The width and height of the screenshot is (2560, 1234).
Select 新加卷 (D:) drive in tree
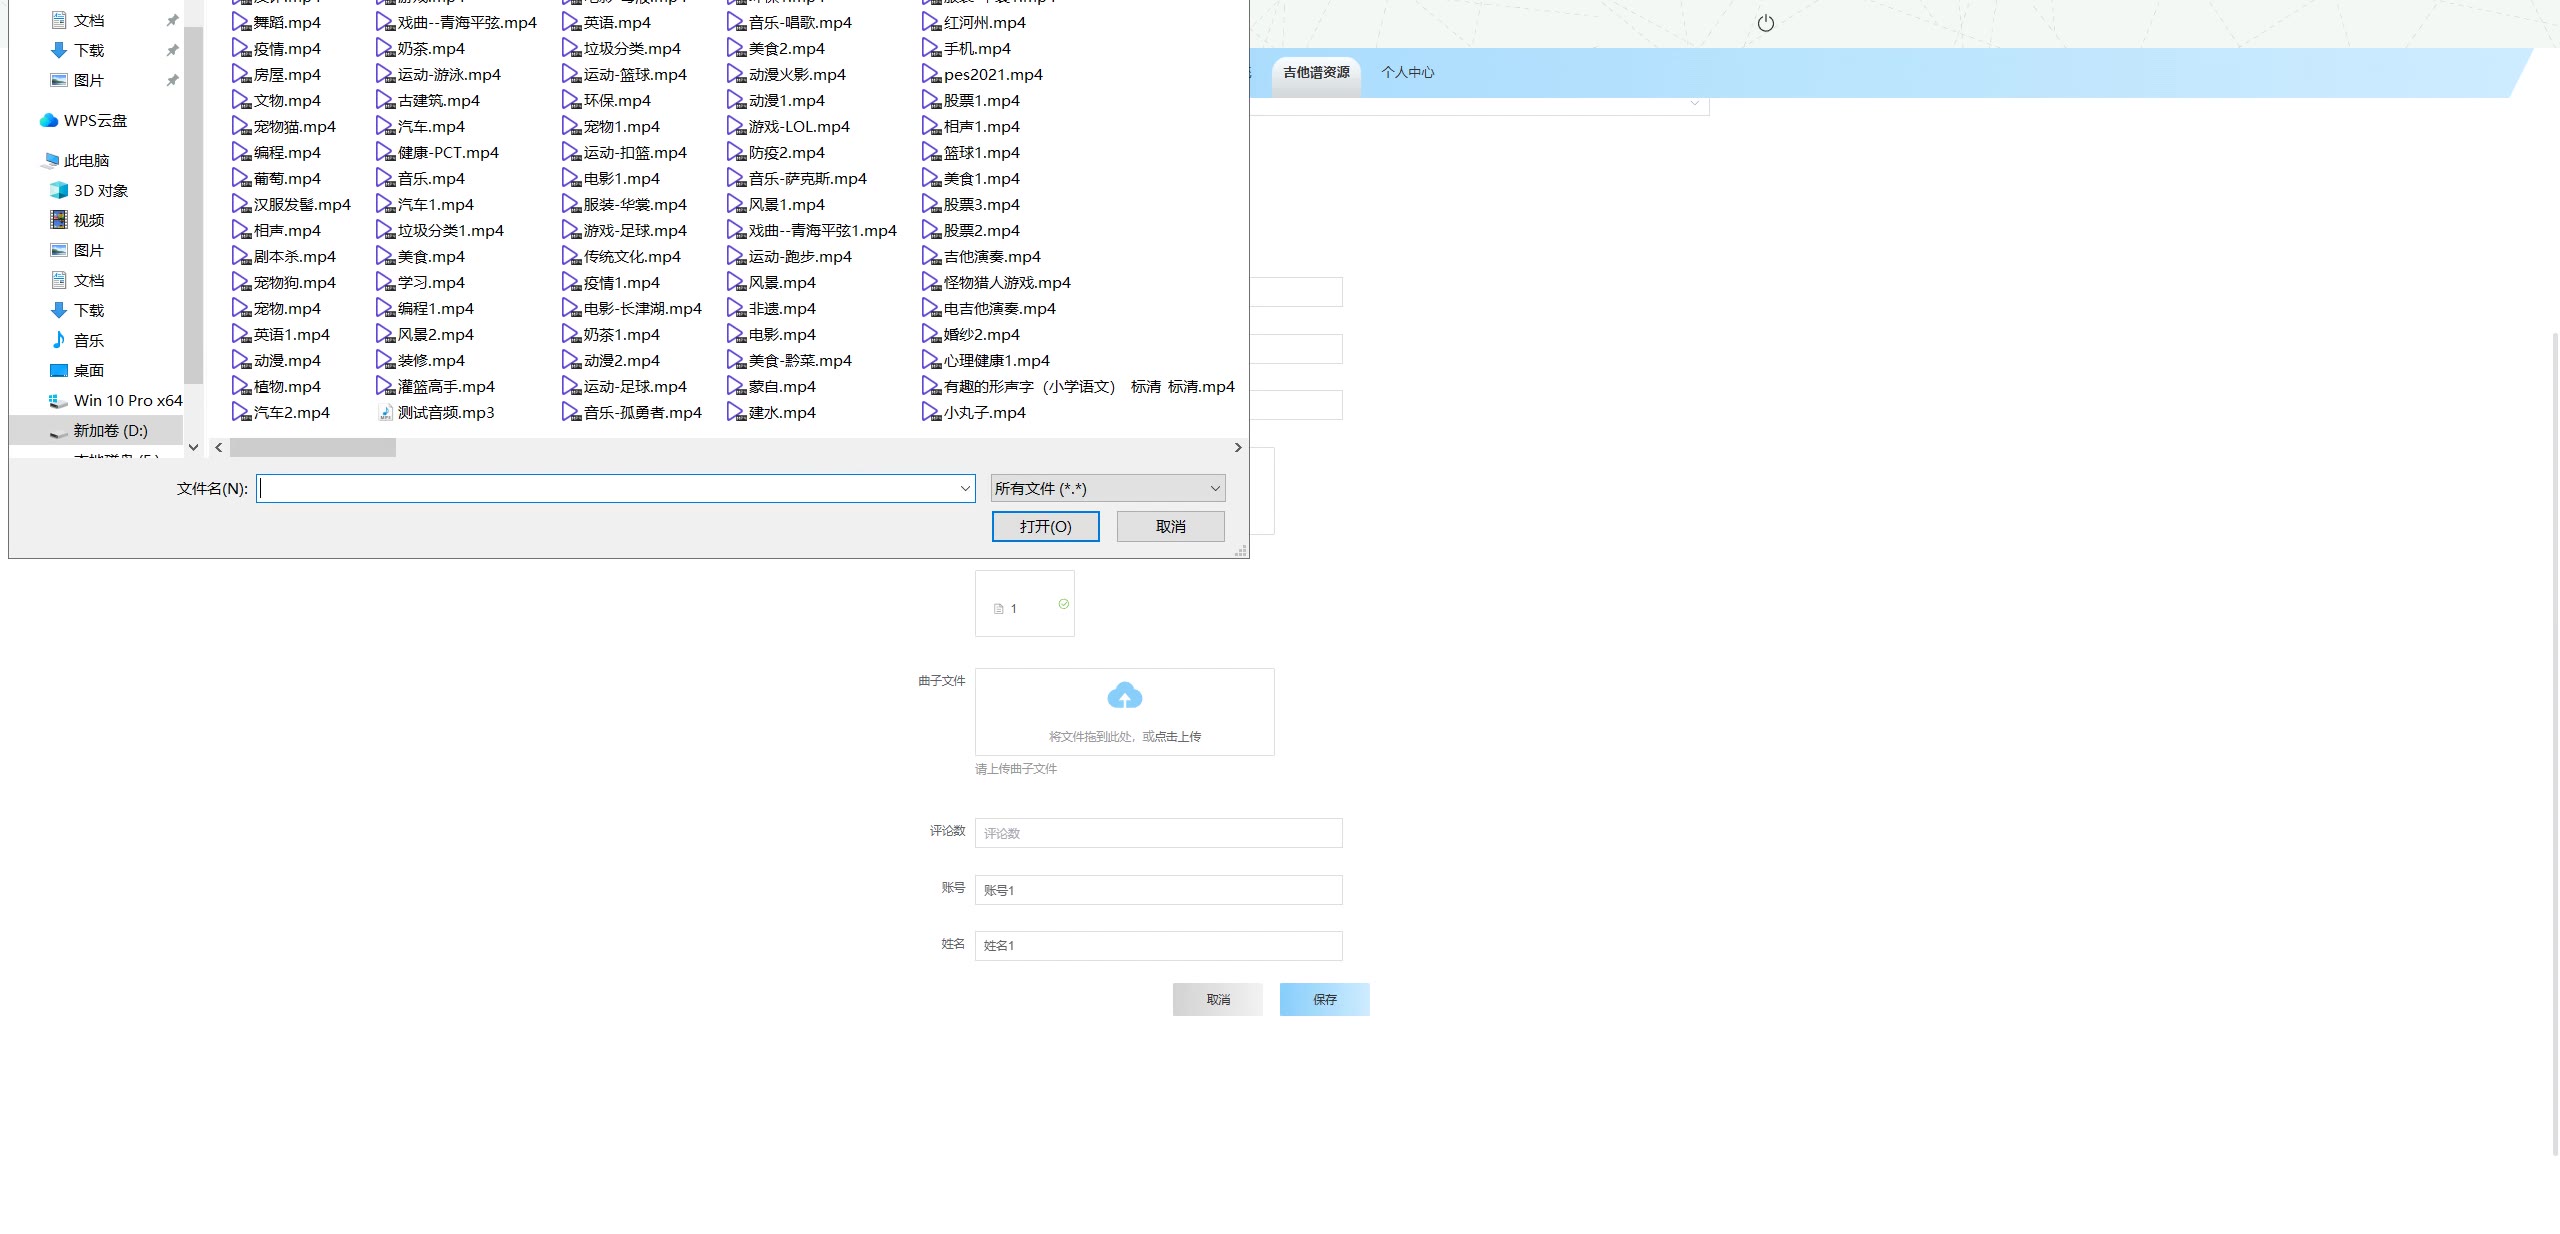109,430
